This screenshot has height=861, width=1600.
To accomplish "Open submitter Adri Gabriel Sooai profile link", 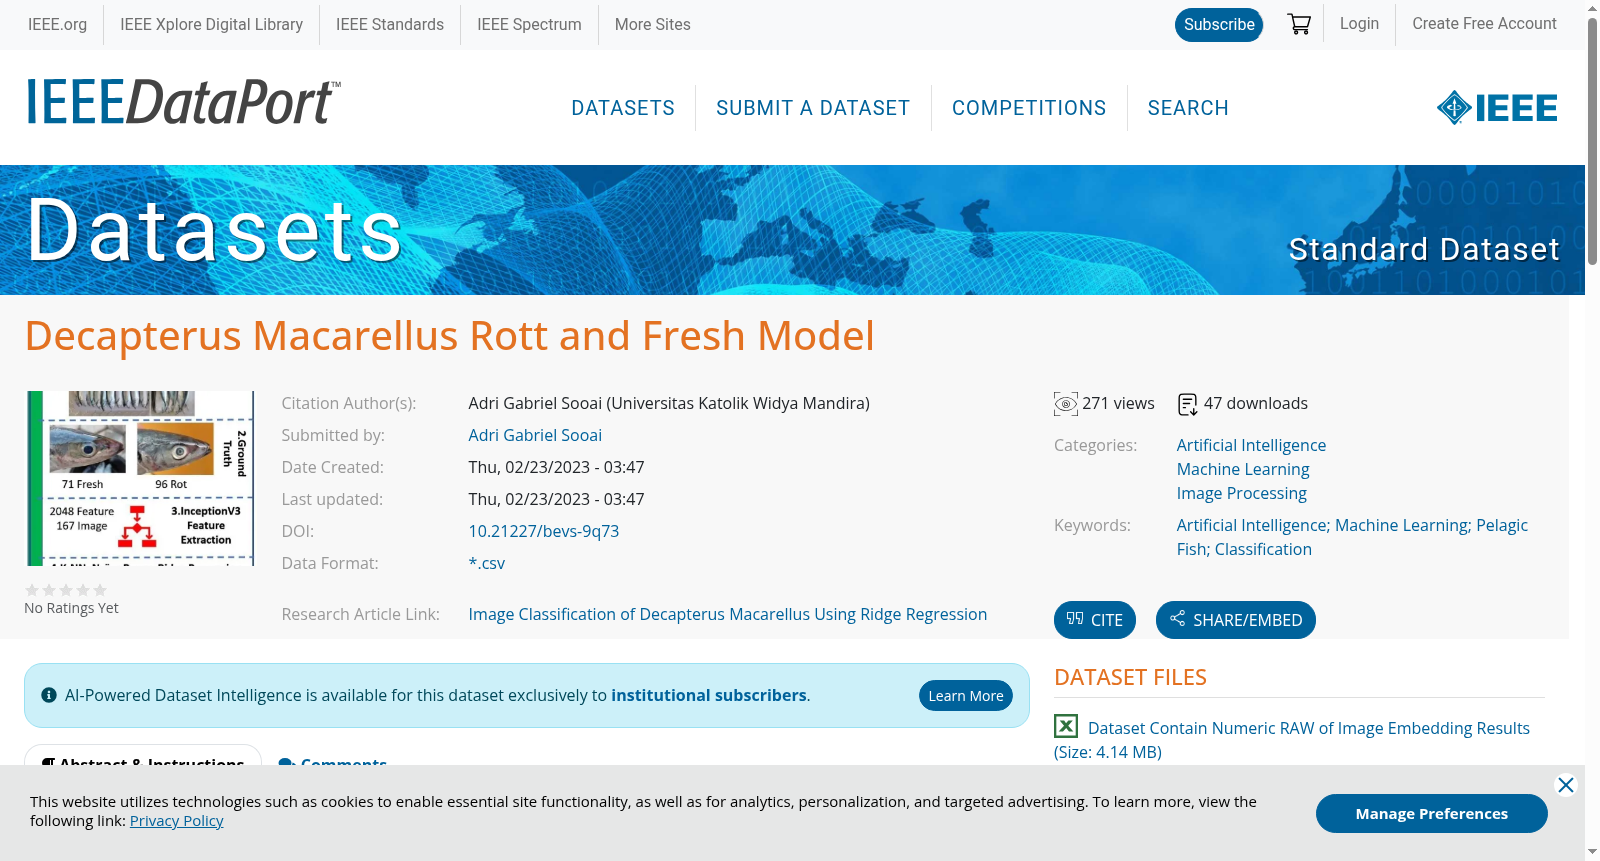I will click(535, 435).
